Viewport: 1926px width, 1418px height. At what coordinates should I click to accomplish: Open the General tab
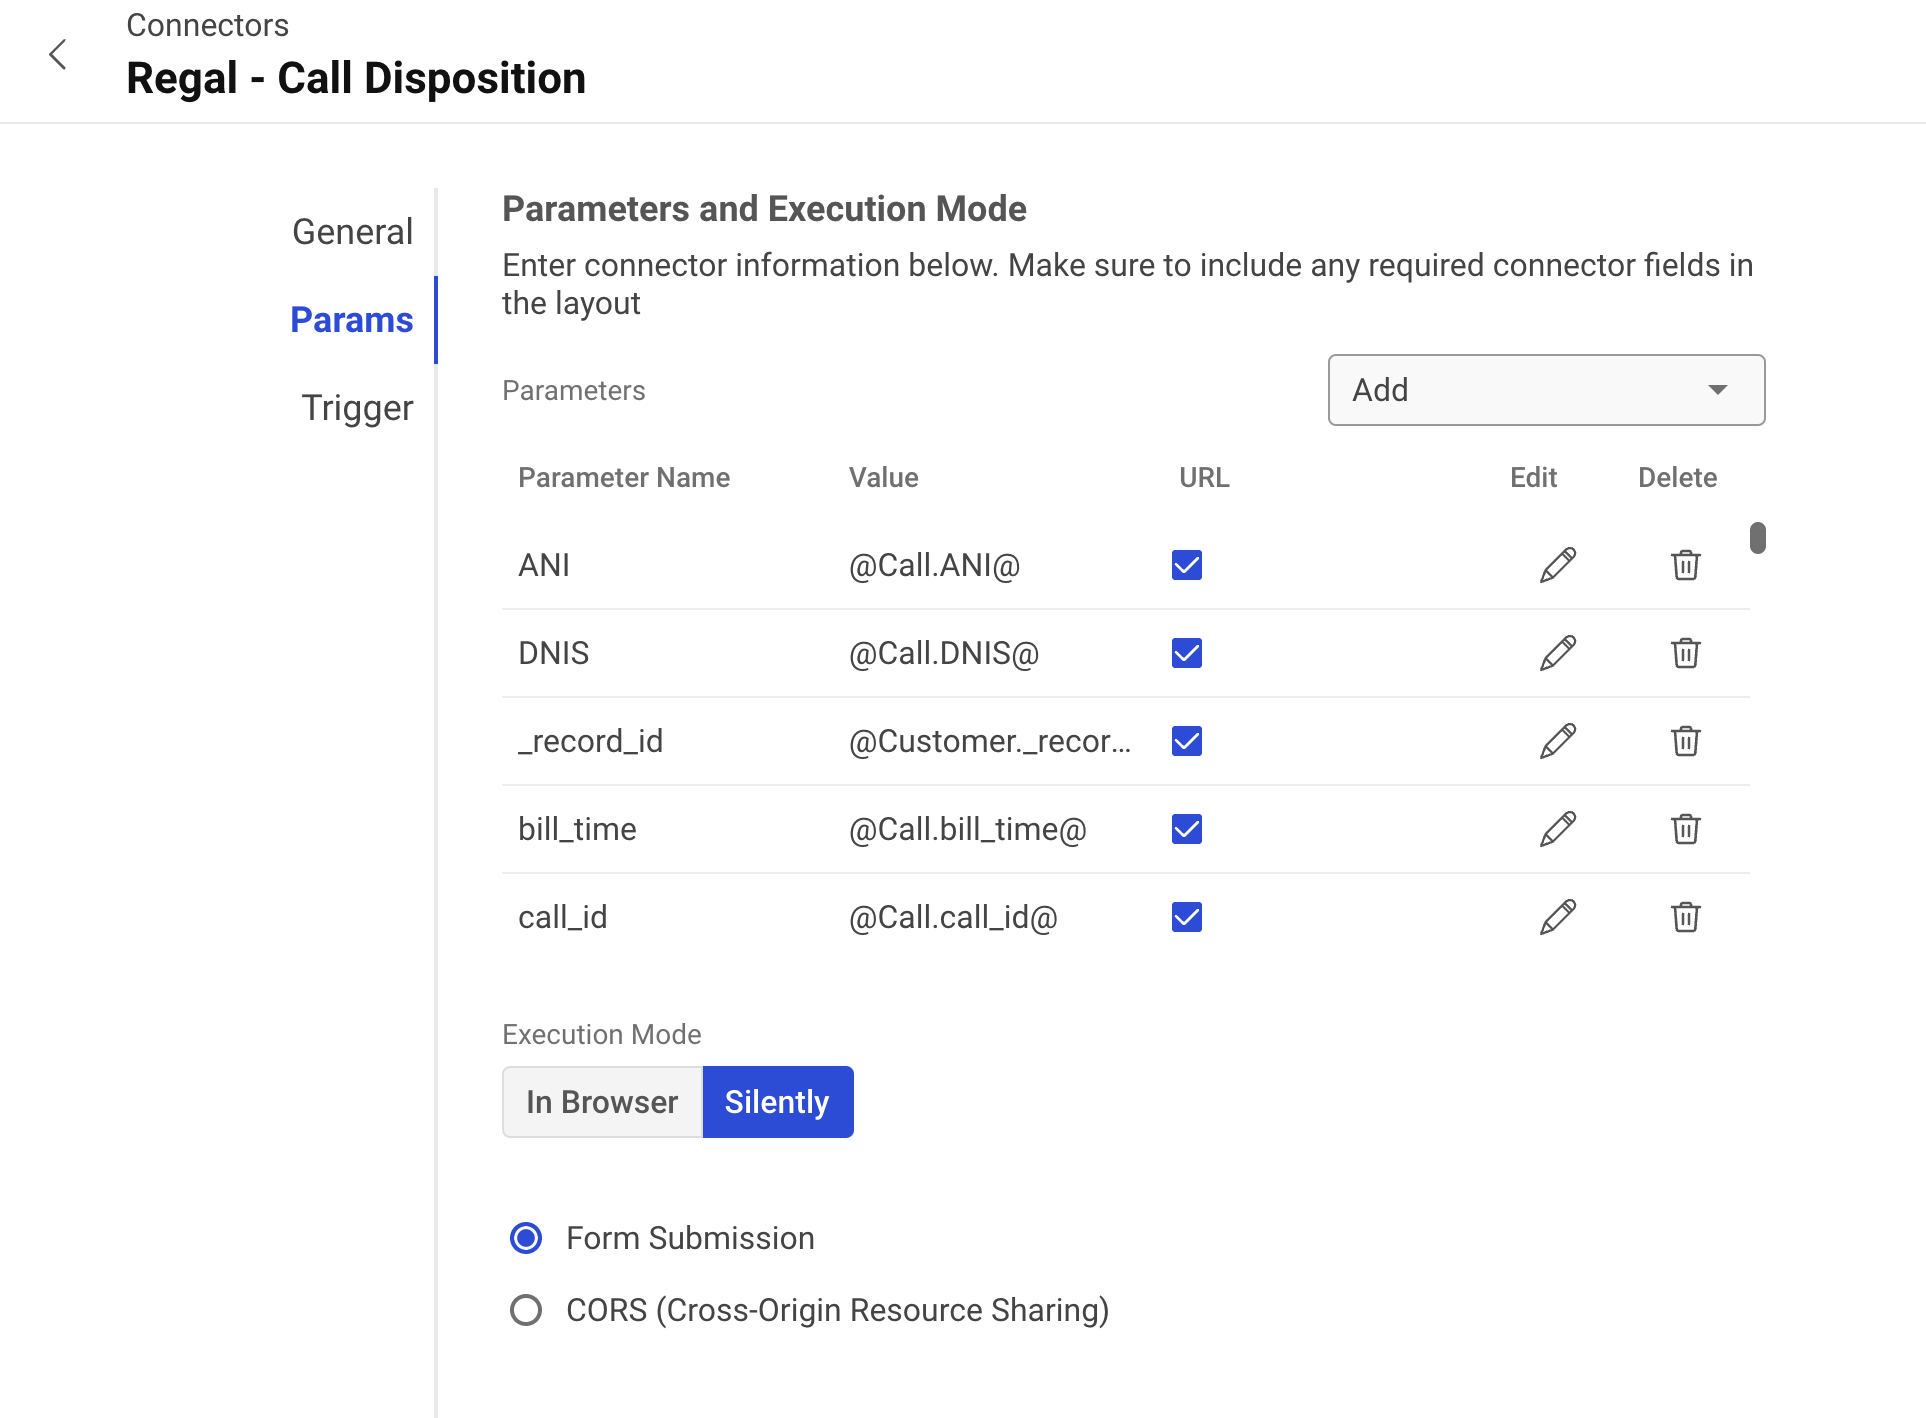tap(352, 232)
